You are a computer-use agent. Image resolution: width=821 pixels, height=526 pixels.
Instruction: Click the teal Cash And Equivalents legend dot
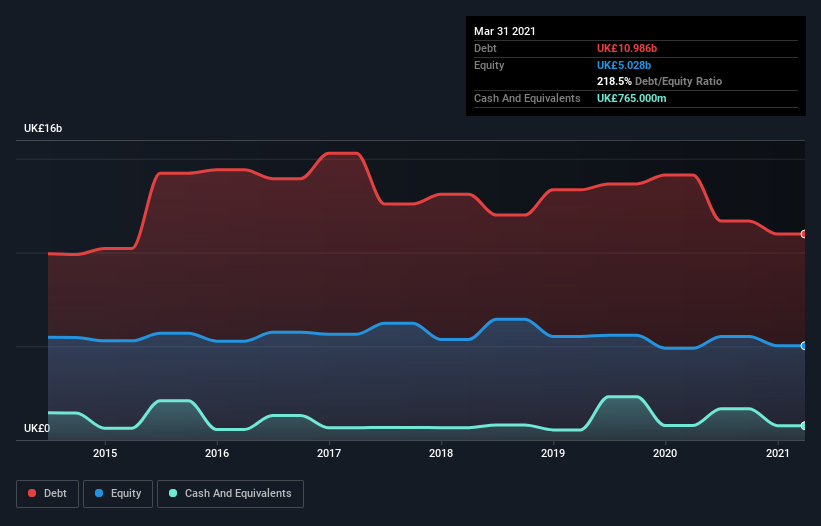point(173,493)
